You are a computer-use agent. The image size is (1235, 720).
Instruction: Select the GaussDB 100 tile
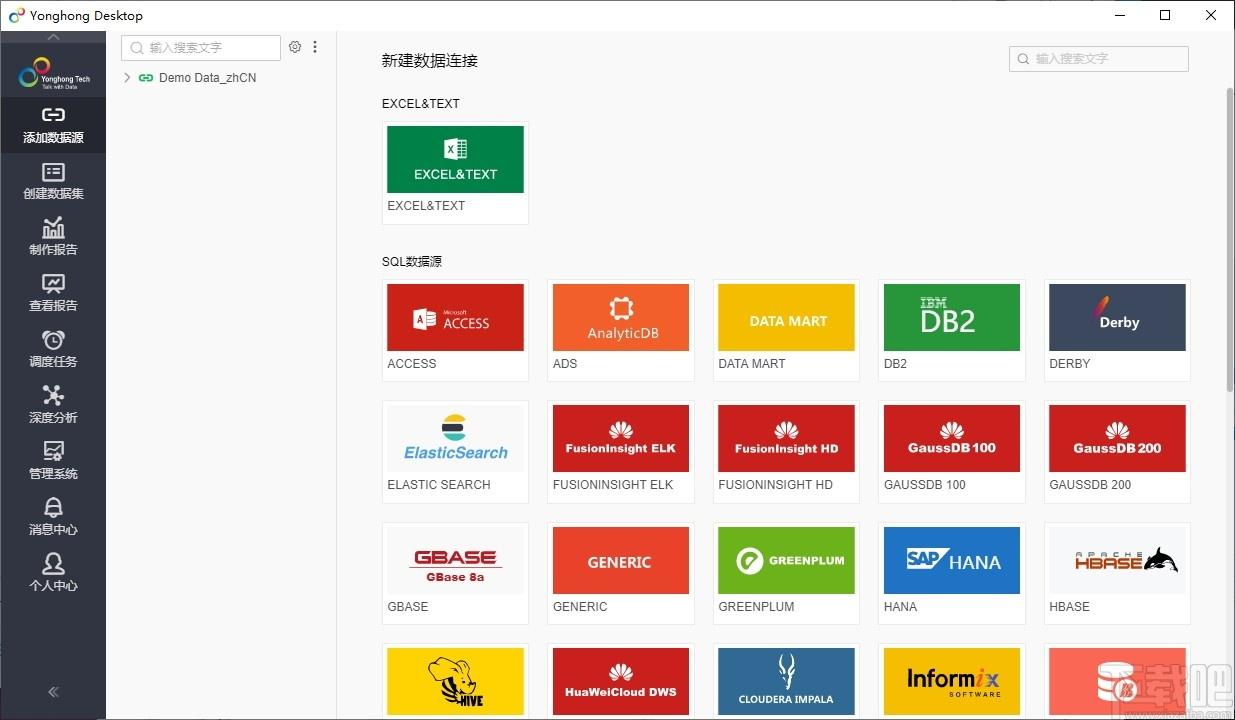coord(952,451)
